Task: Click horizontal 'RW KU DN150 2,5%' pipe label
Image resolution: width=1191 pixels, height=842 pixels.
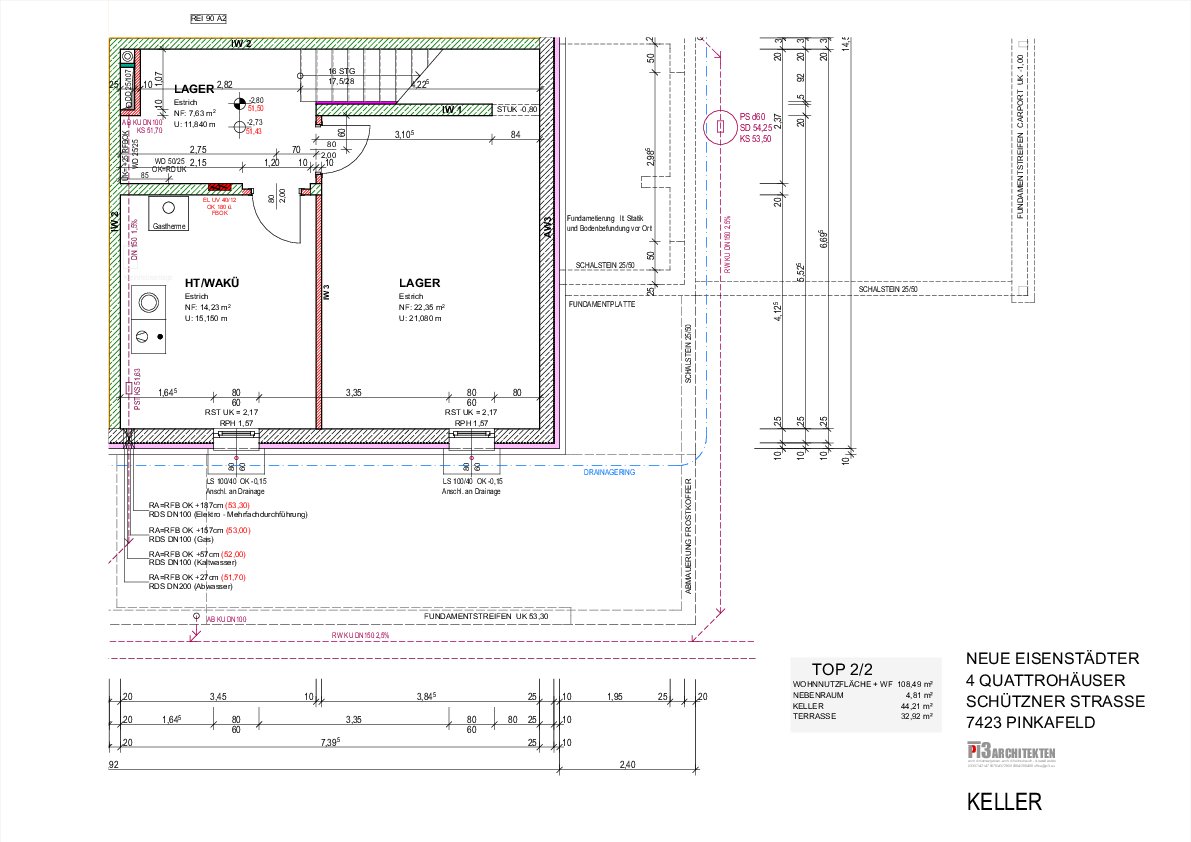Action: pyautogui.click(x=360, y=635)
